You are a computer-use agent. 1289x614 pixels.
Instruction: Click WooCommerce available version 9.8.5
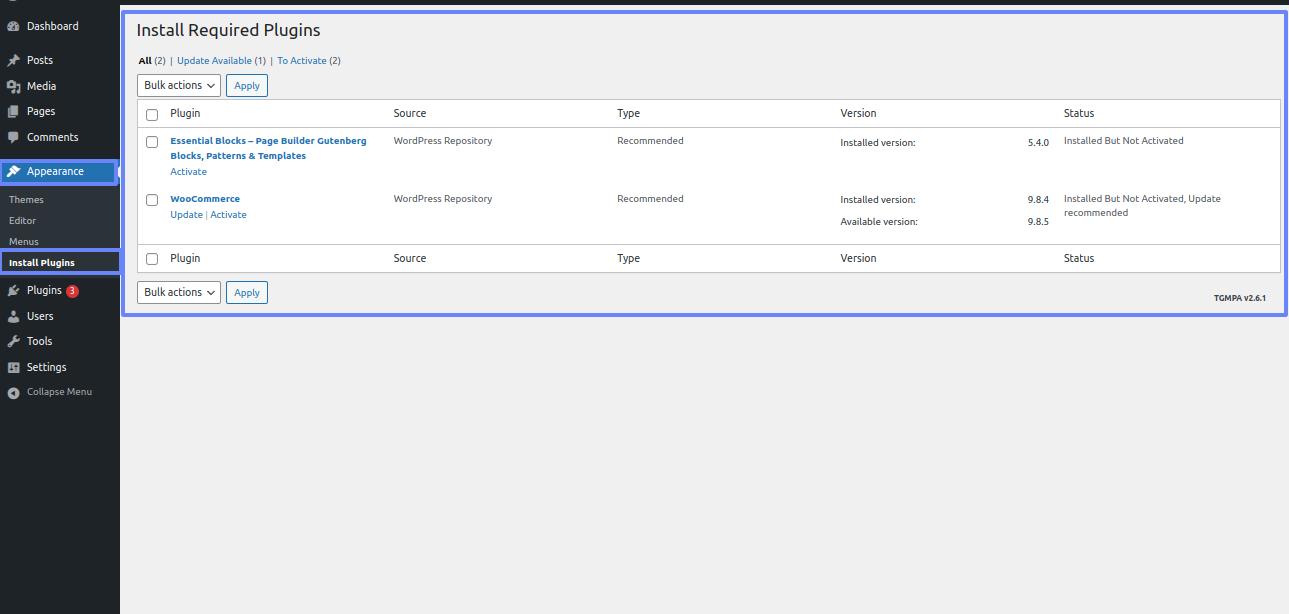click(1038, 222)
